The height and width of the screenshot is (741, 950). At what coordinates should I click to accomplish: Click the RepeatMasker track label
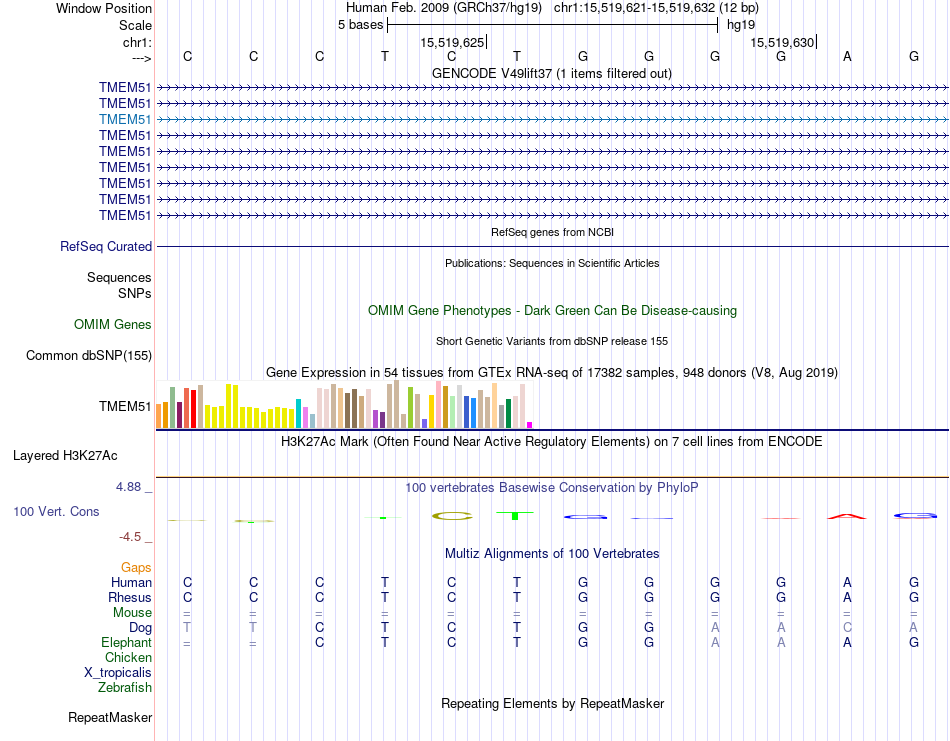[x=110, y=717]
